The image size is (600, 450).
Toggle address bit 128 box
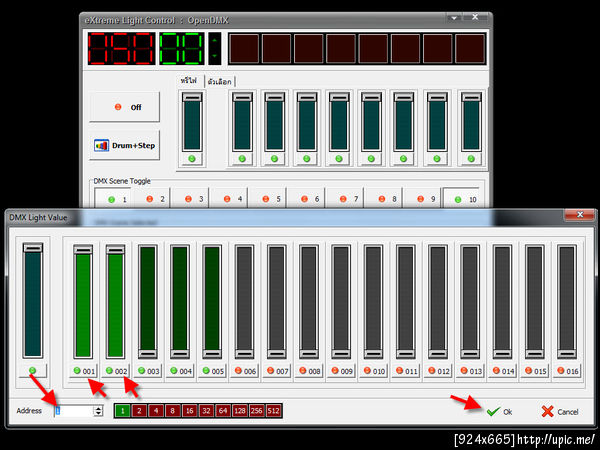pos(240,411)
